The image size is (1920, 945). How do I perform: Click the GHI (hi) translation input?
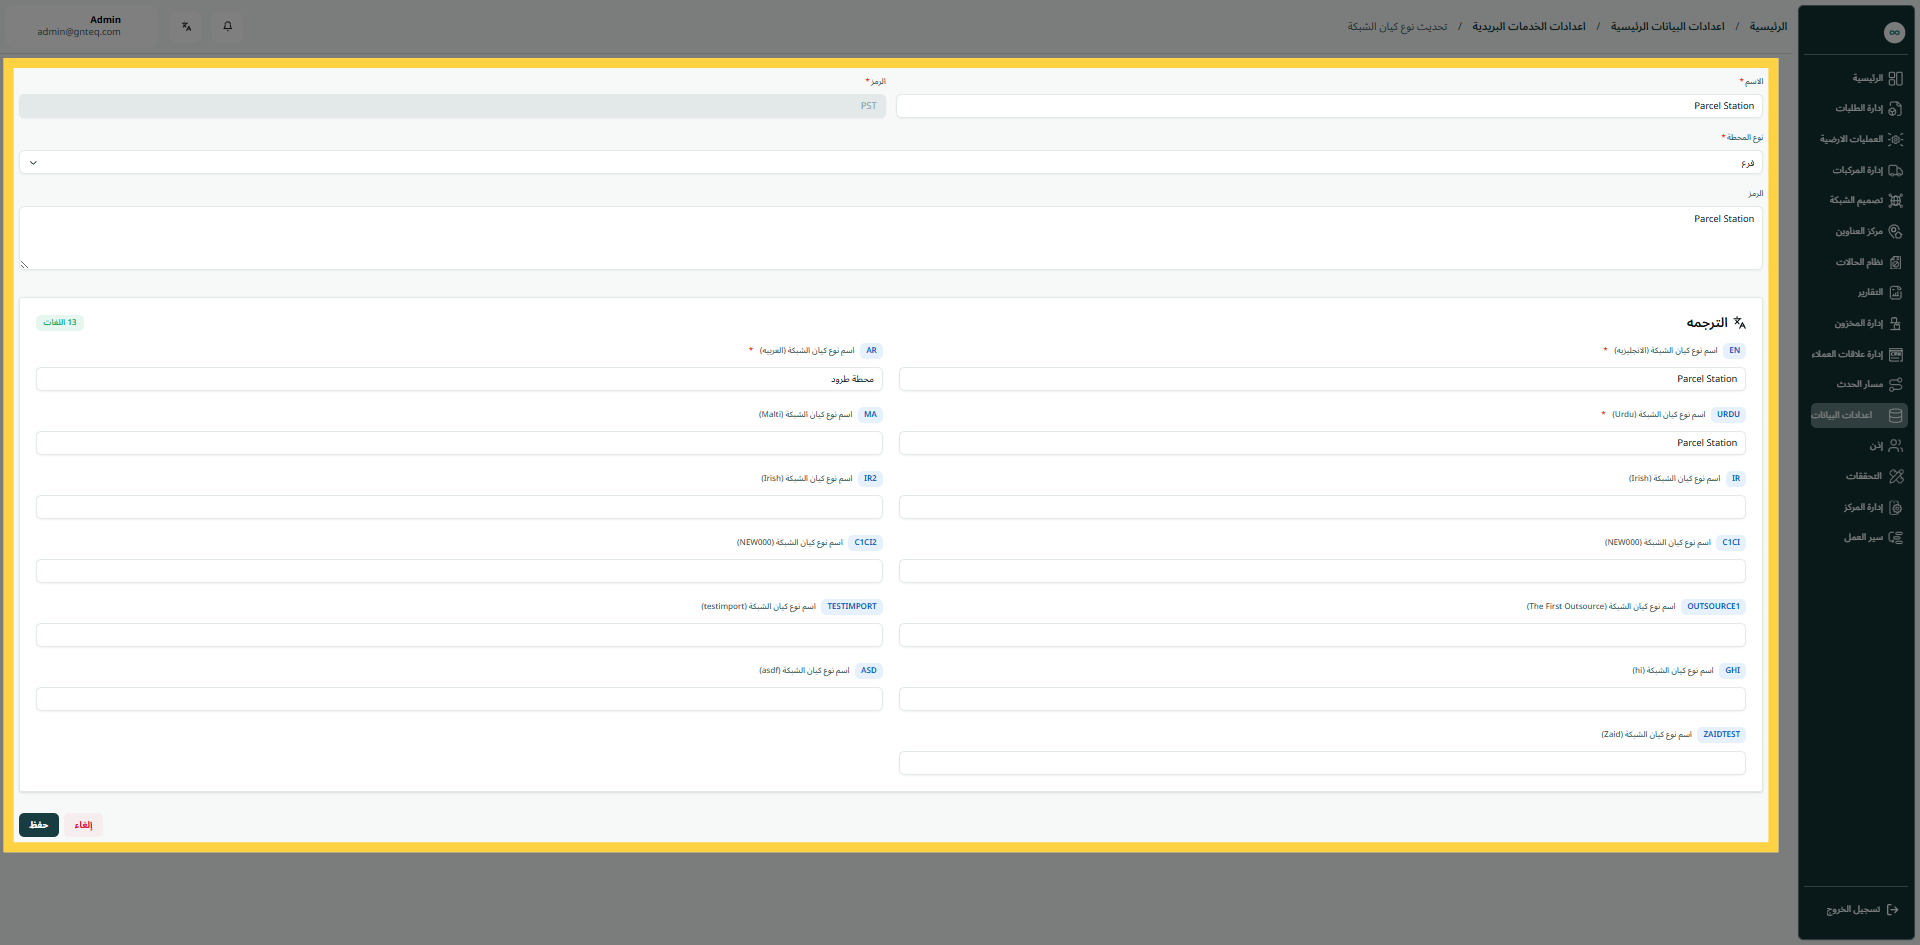[1322, 699]
